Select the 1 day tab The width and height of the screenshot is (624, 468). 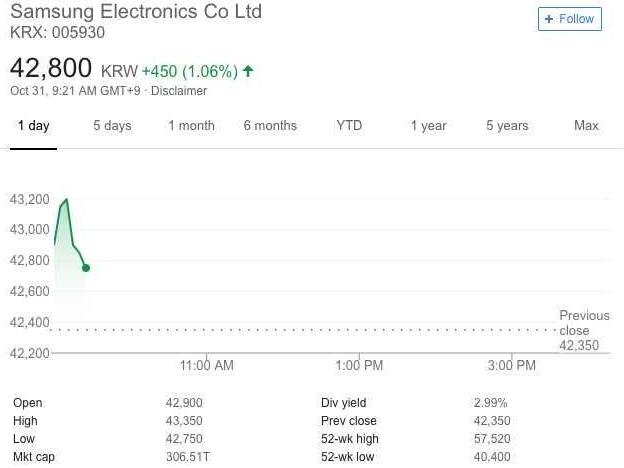pyautogui.click(x=33, y=126)
